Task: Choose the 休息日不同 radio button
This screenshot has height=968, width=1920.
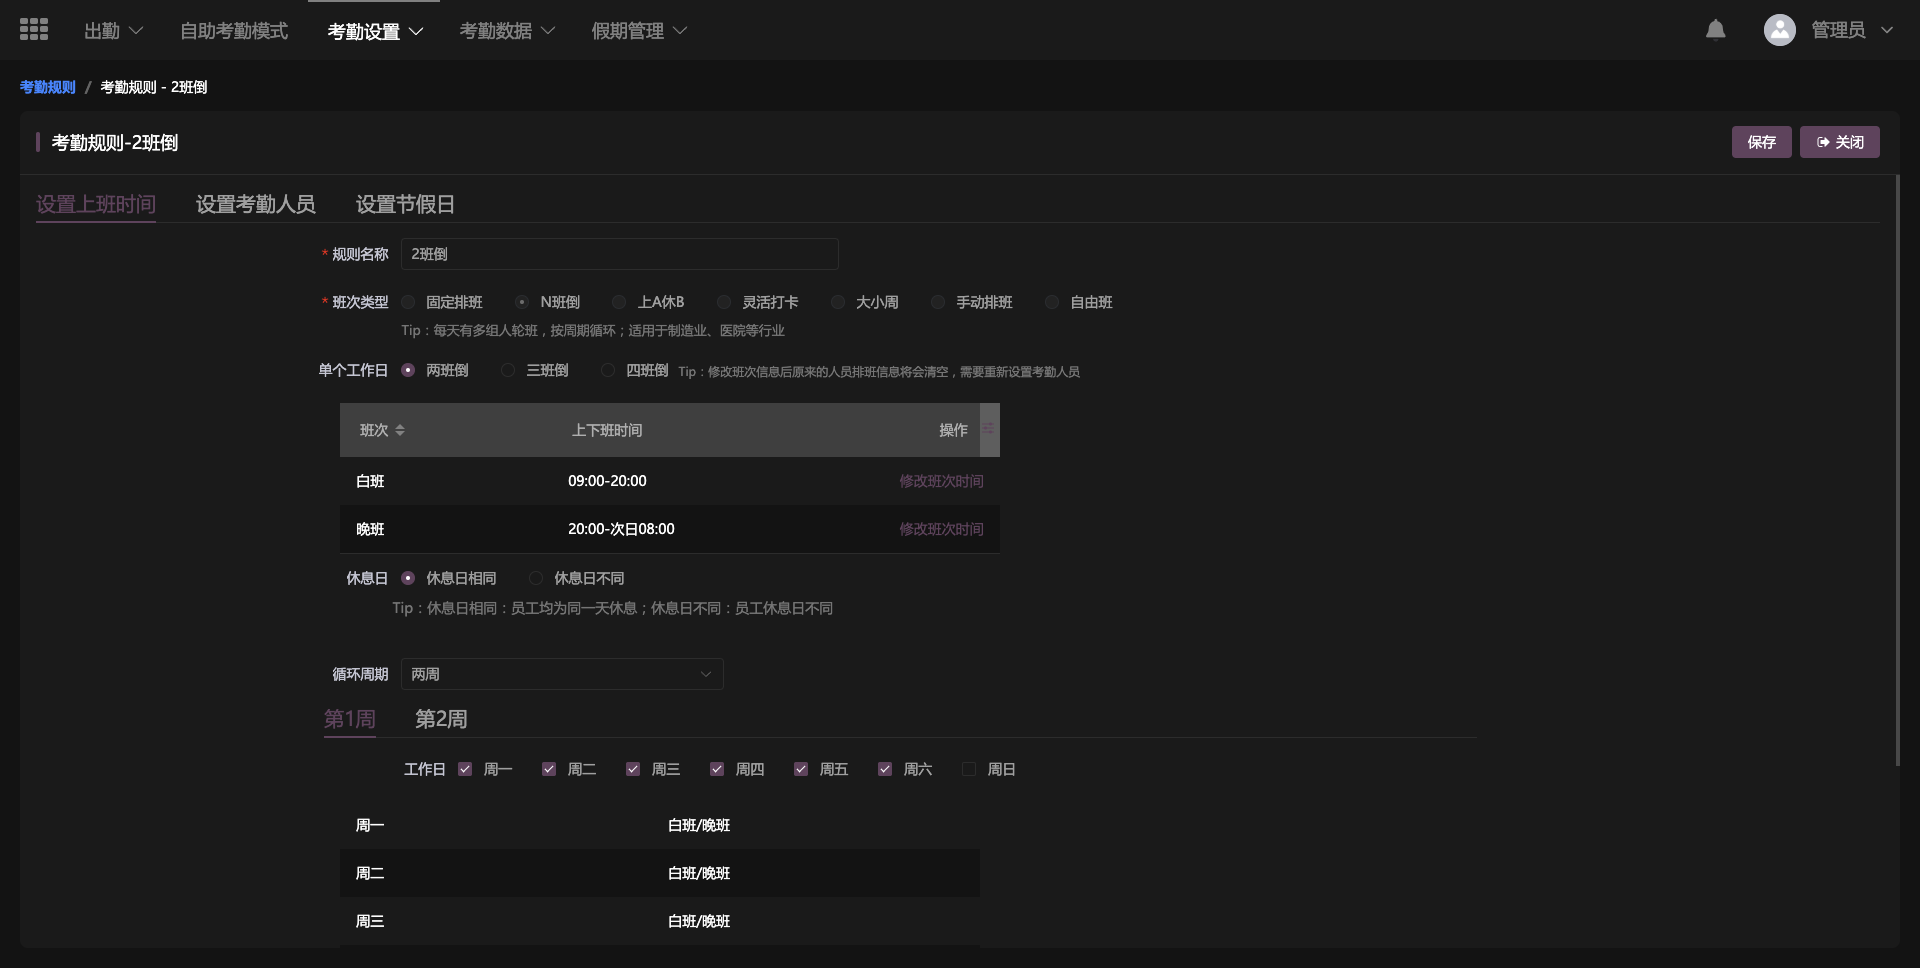Action: 536,578
